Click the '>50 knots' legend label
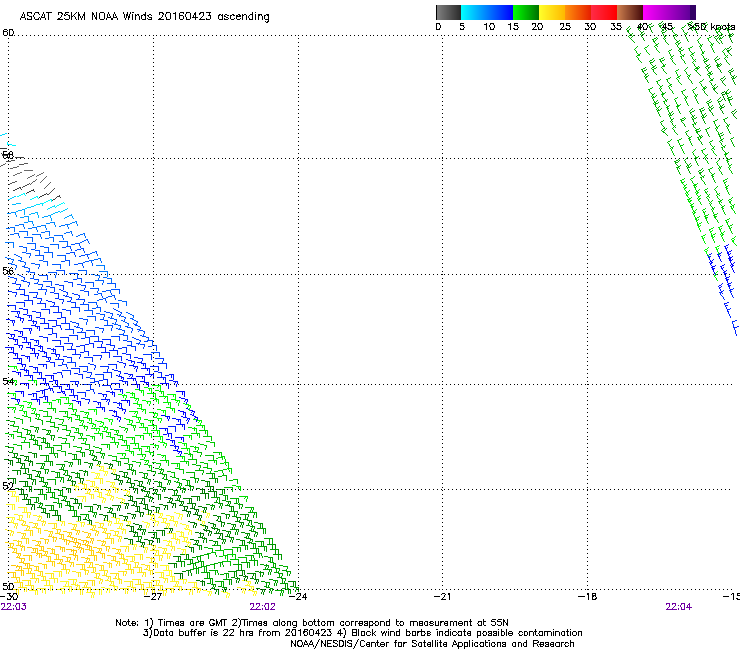740x650 pixels. pos(711,27)
